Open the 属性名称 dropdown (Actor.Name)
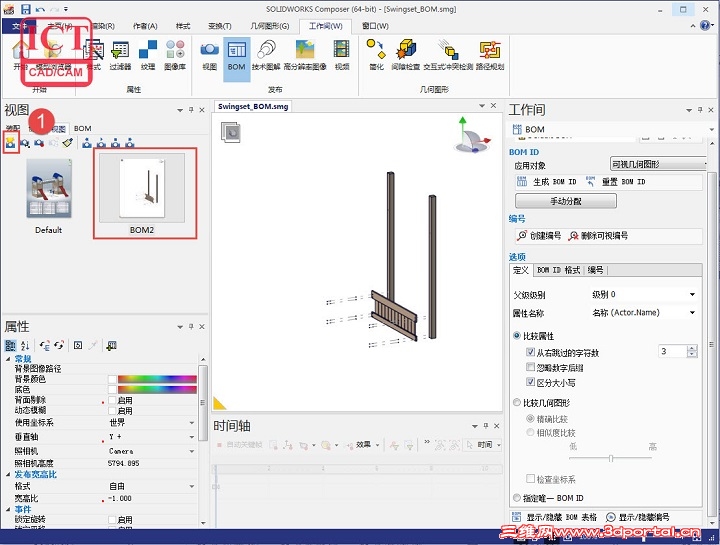 click(643, 313)
